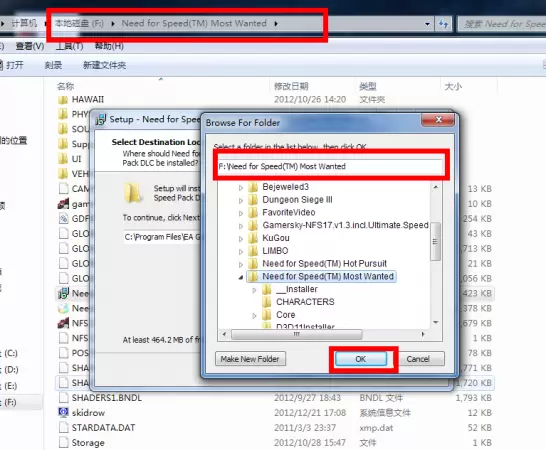Click the SHADERS1.BNDL file icon
546x450 pixels.
pyautogui.click(x=63, y=397)
